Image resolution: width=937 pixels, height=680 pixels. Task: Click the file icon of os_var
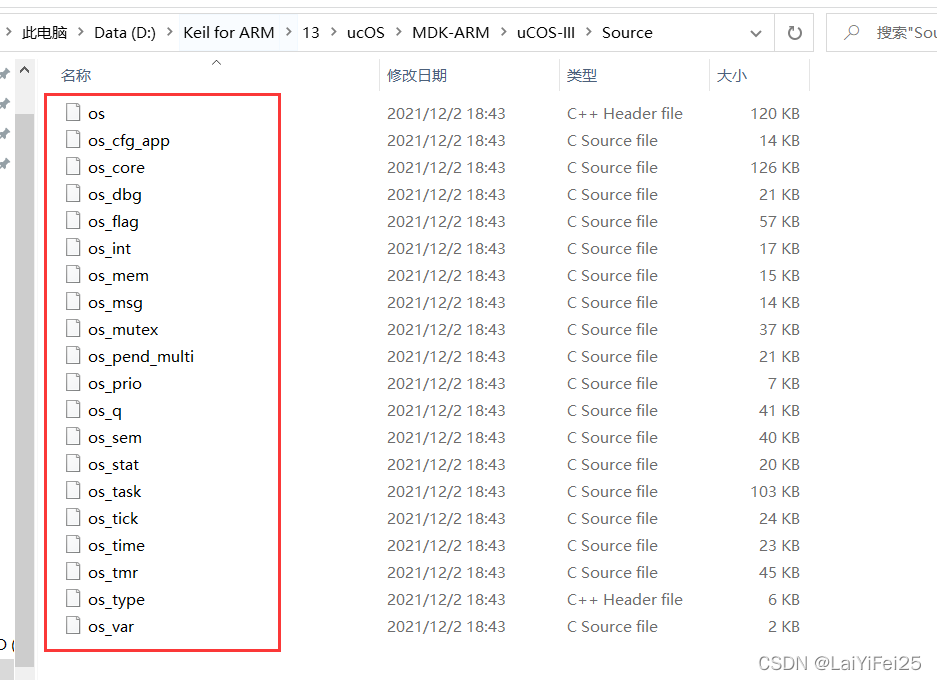tap(73, 625)
